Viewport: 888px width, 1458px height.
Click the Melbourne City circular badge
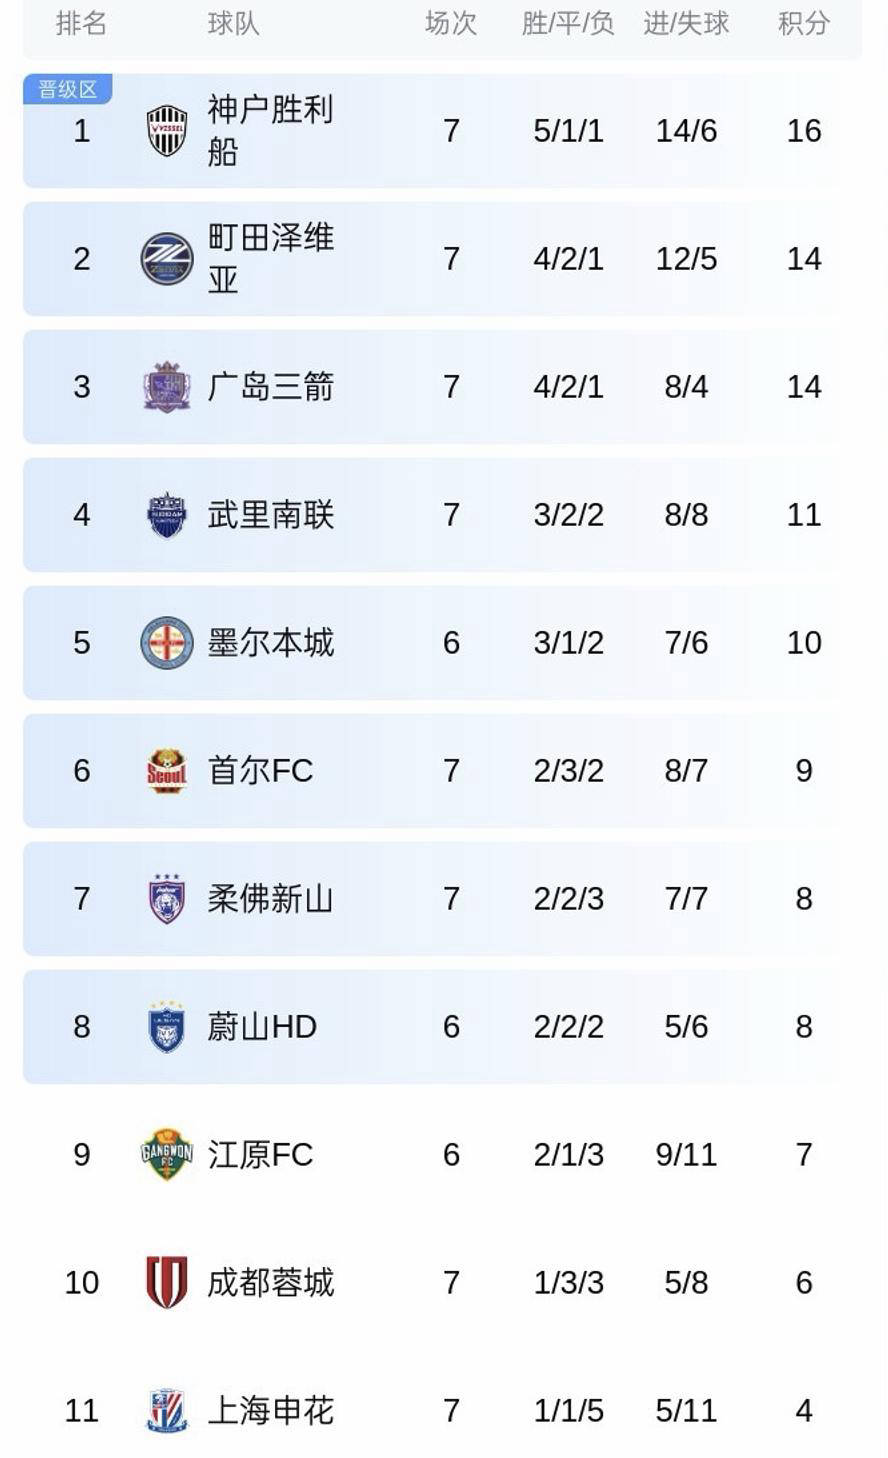(166, 643)
